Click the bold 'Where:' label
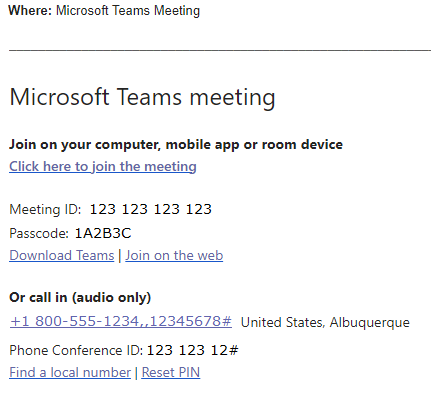Image resolution: width=431 pixels, height=397 pixels. tap(30, 10)
